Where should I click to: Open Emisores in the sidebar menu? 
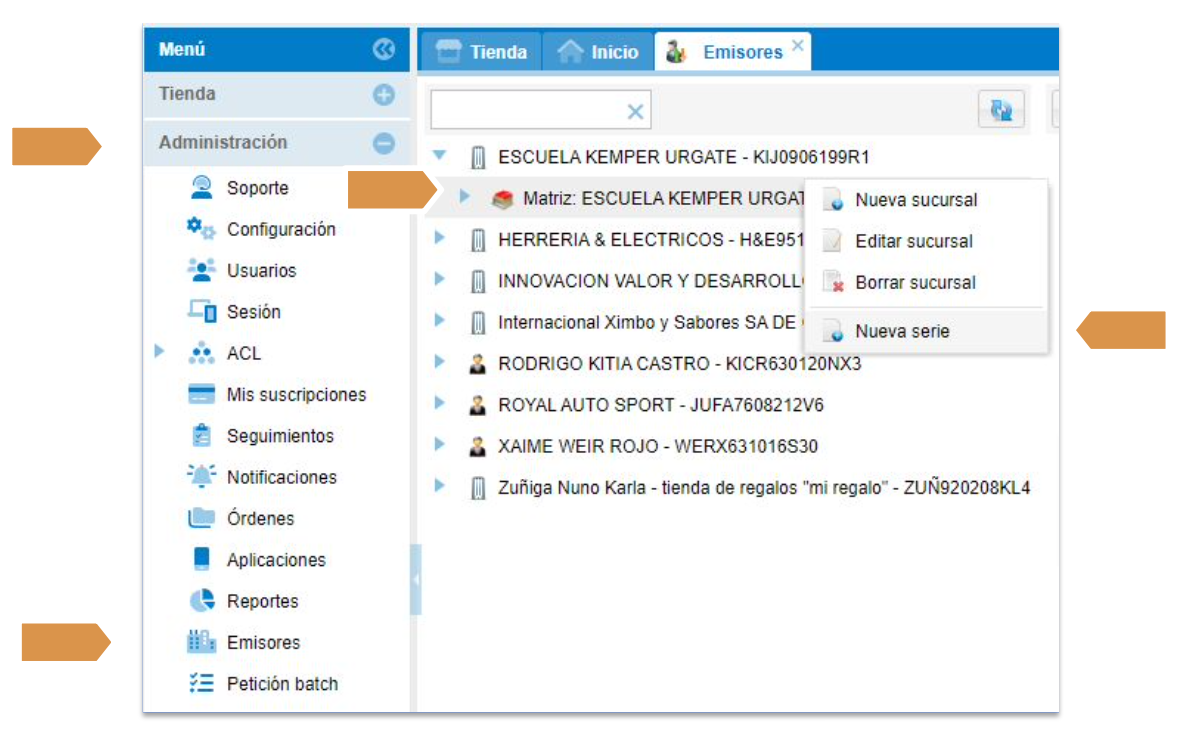263,643
